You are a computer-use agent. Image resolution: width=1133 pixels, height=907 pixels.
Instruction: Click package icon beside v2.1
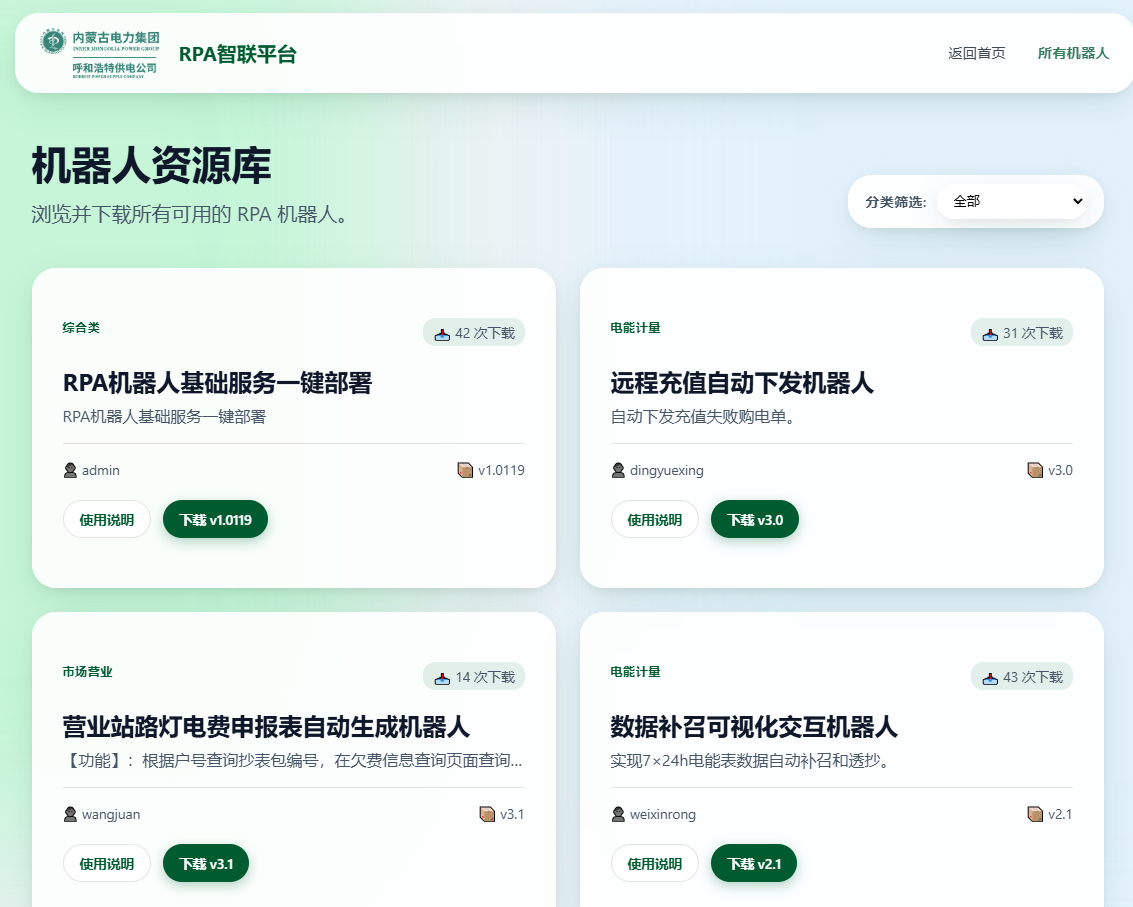[1035, 814]
